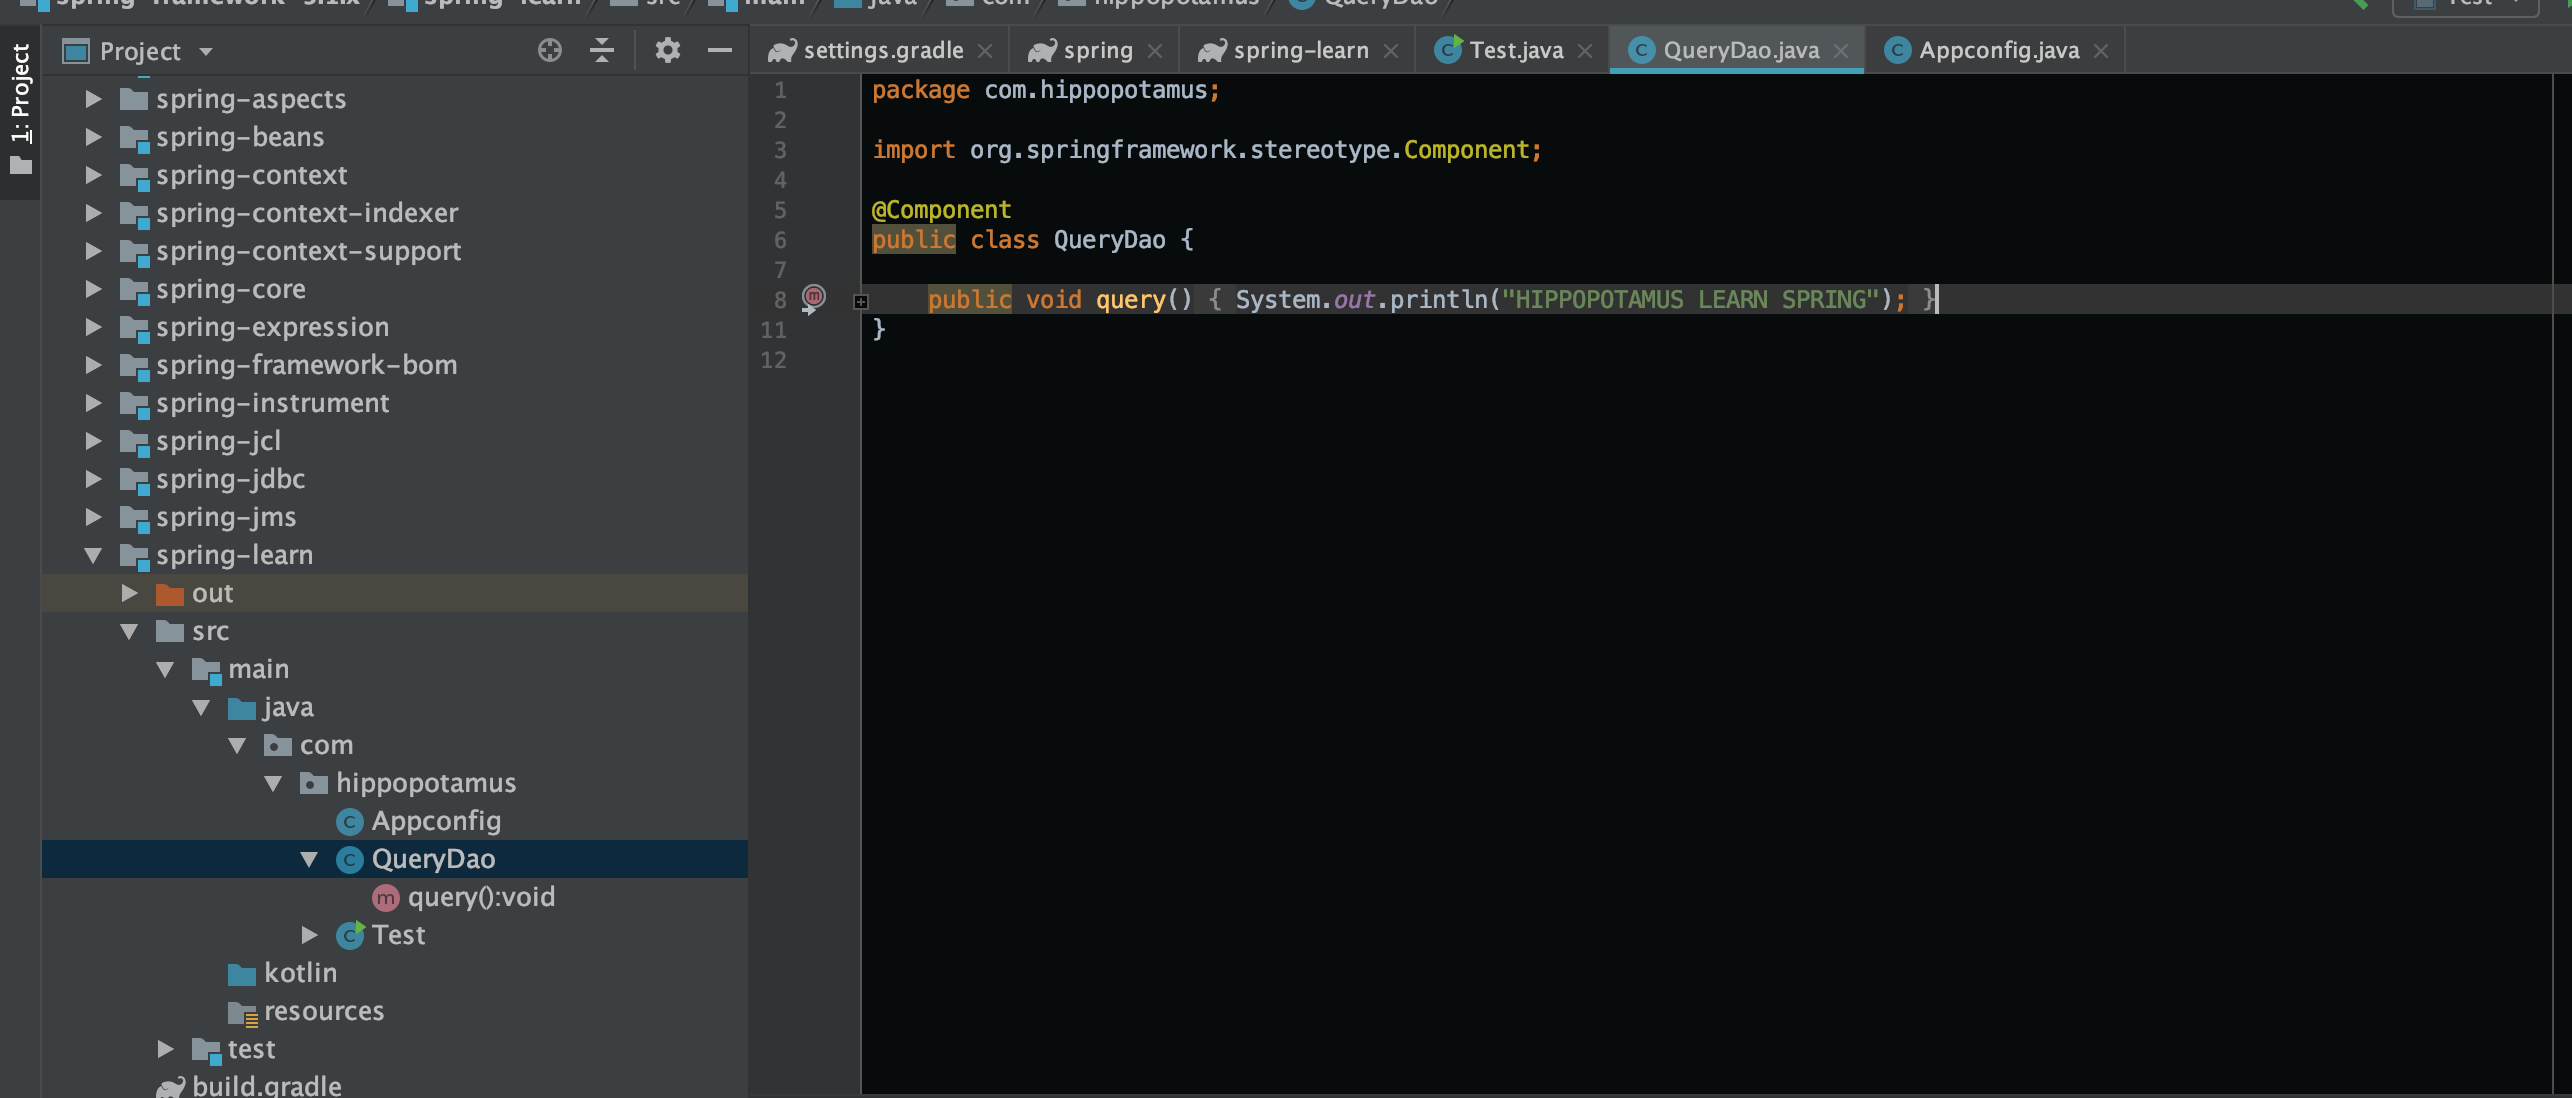This screenshot has width=2572, height=1098.
Task: Click the Collapse All icon in Project panel
Action: (601, 50)
